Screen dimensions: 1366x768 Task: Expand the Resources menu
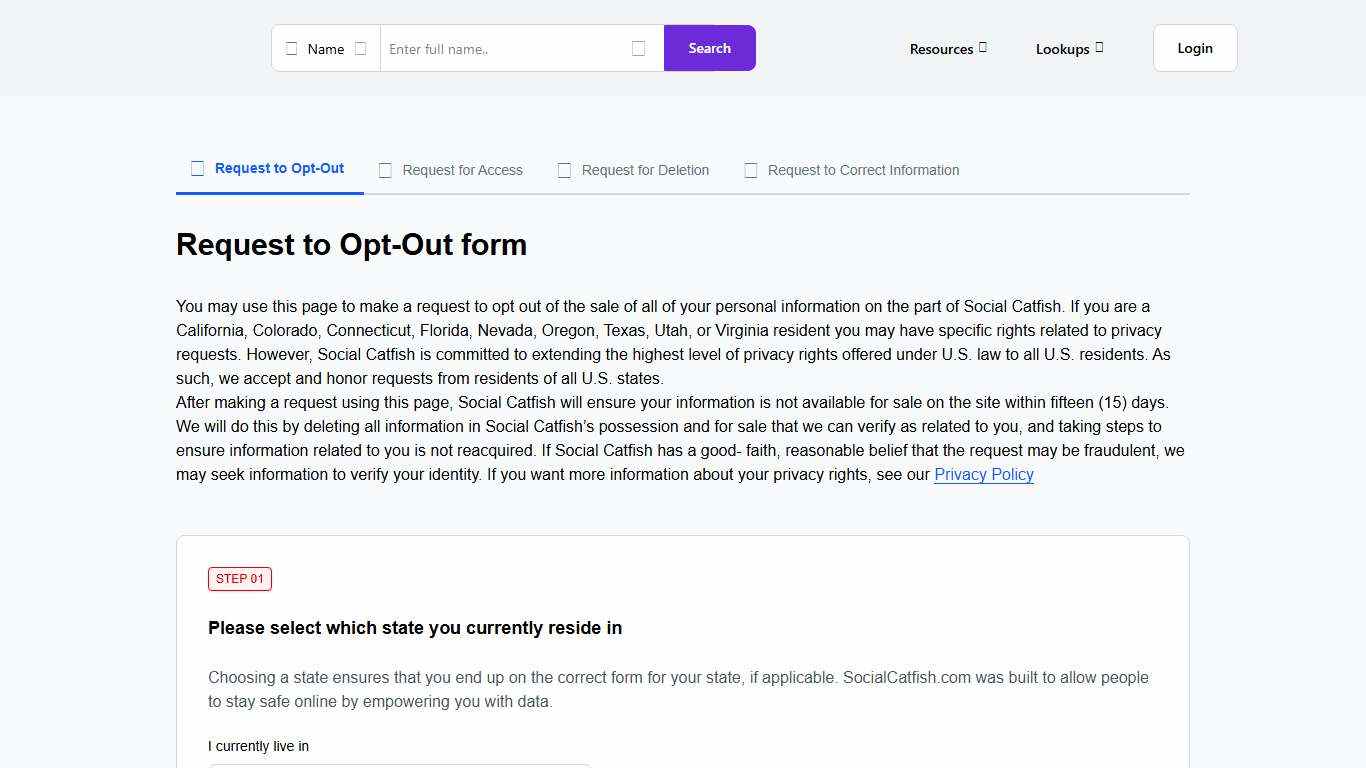click(941, 48)
